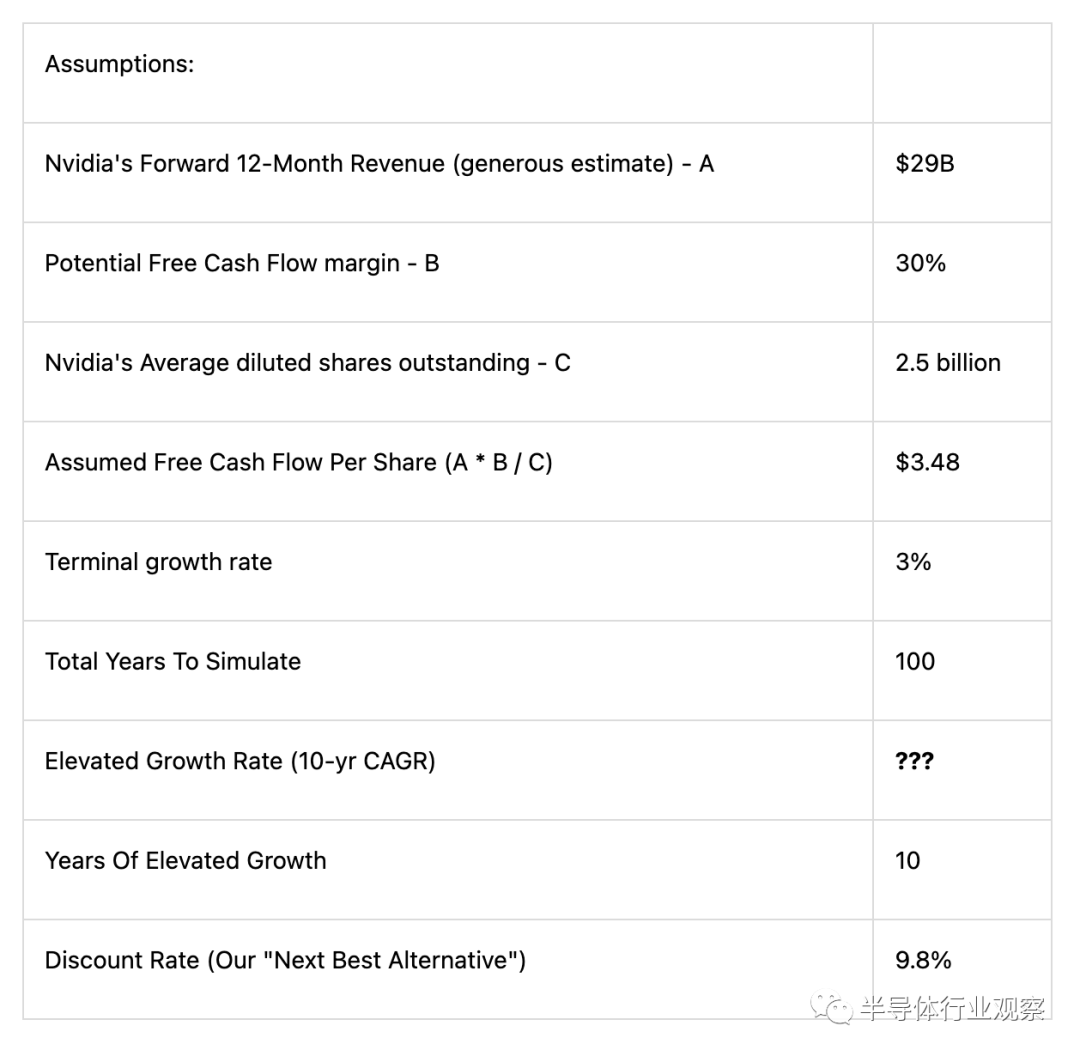Click the WeChat watermark logo icon

(832, 1008)
